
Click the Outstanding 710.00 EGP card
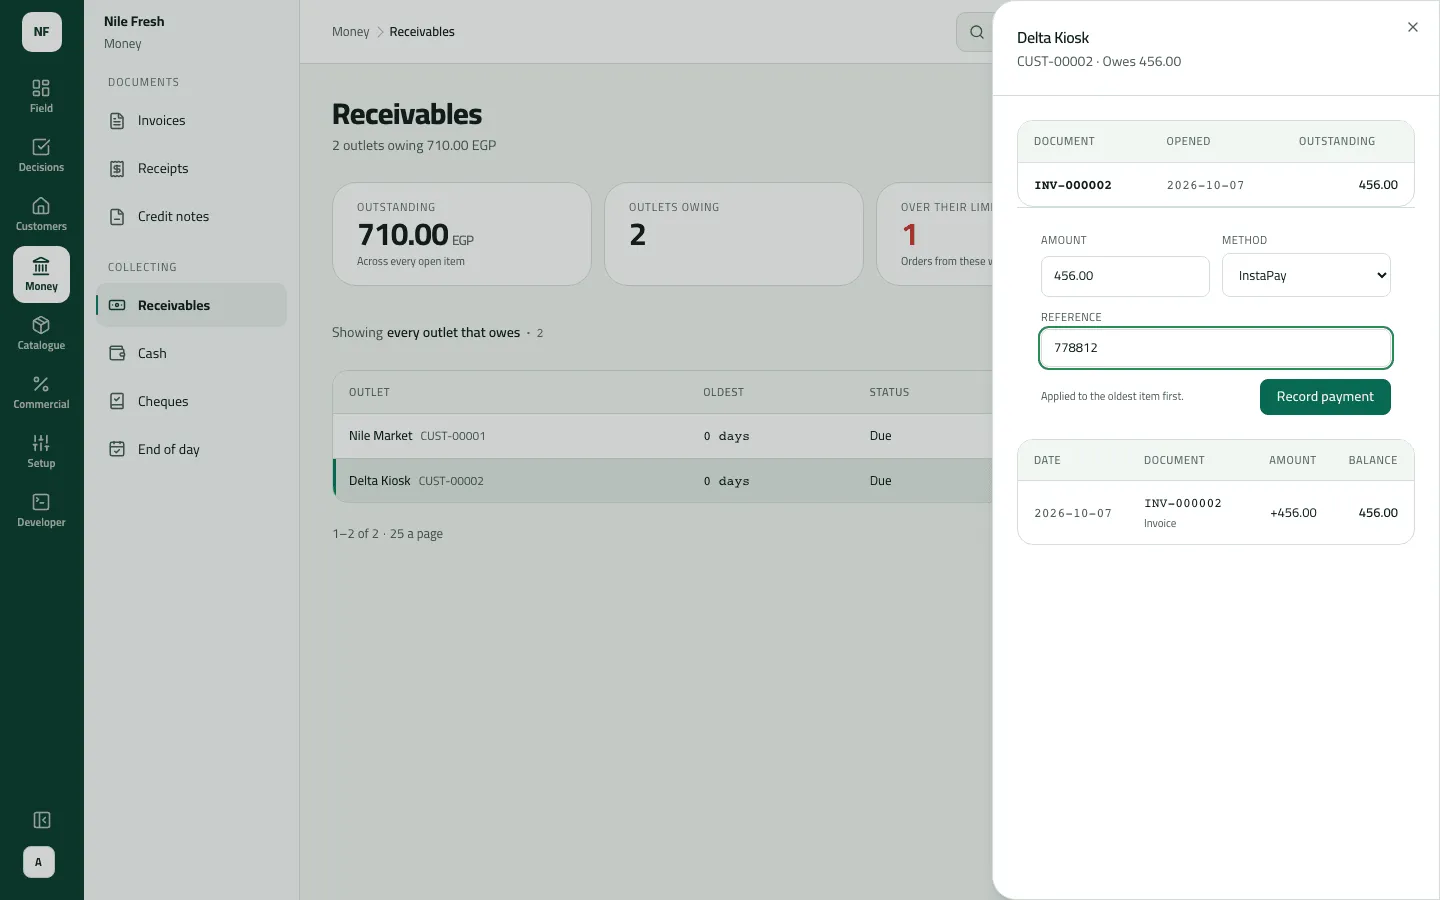tap(462, 234)
